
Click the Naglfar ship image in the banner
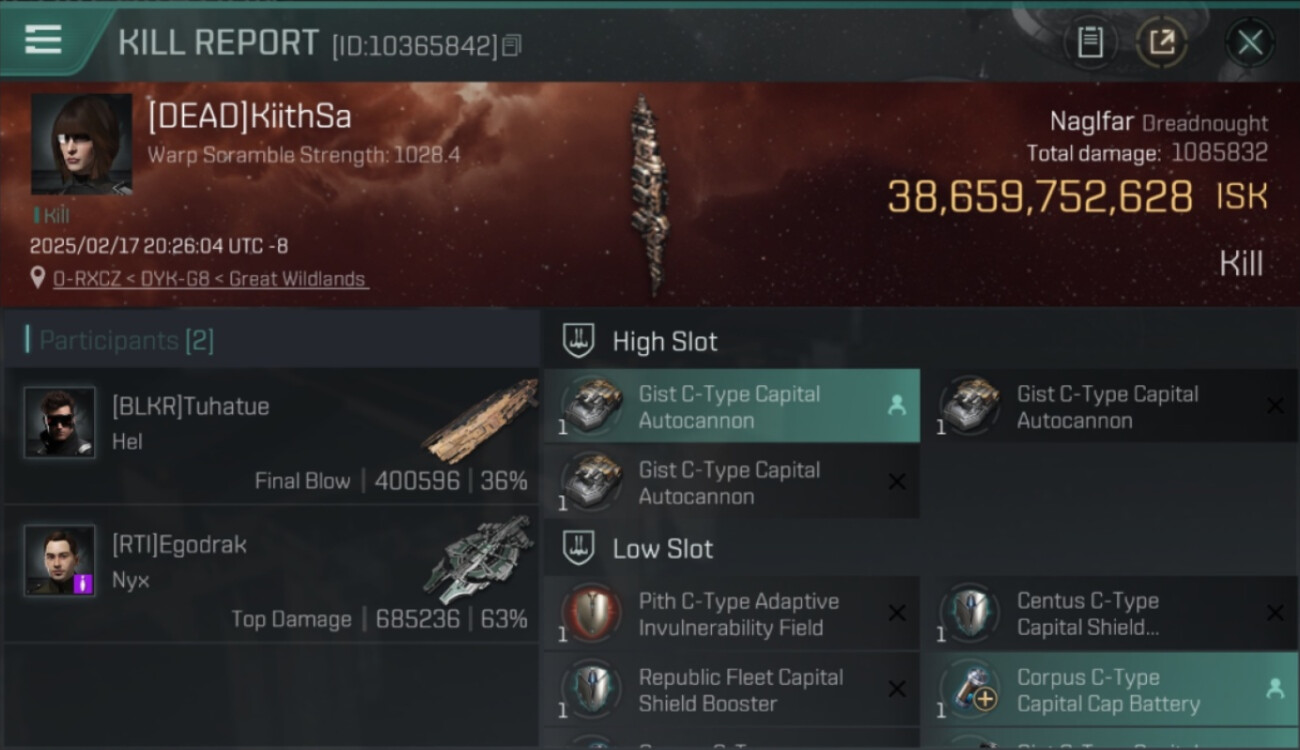(647, 194)
